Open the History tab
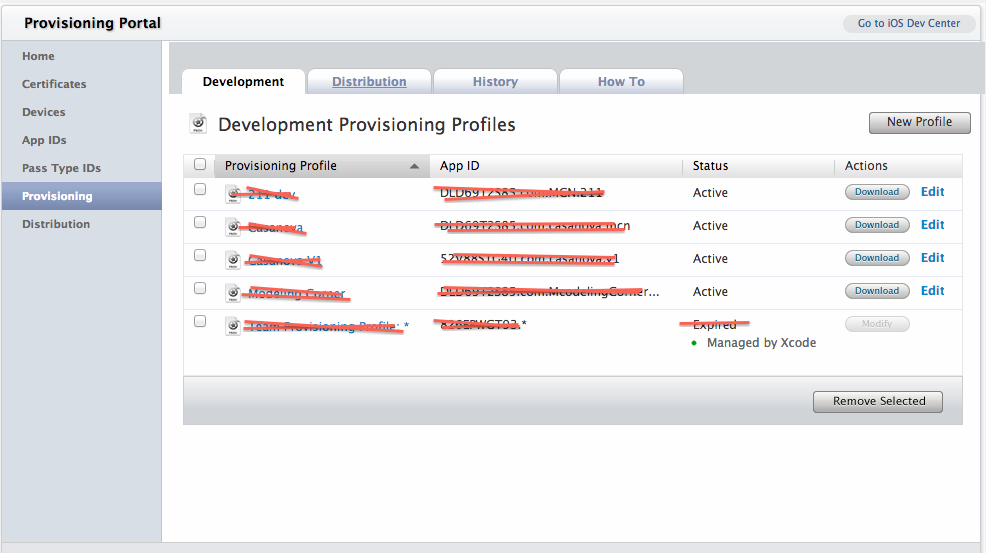986x553 pixels. [x=496, y=82]
